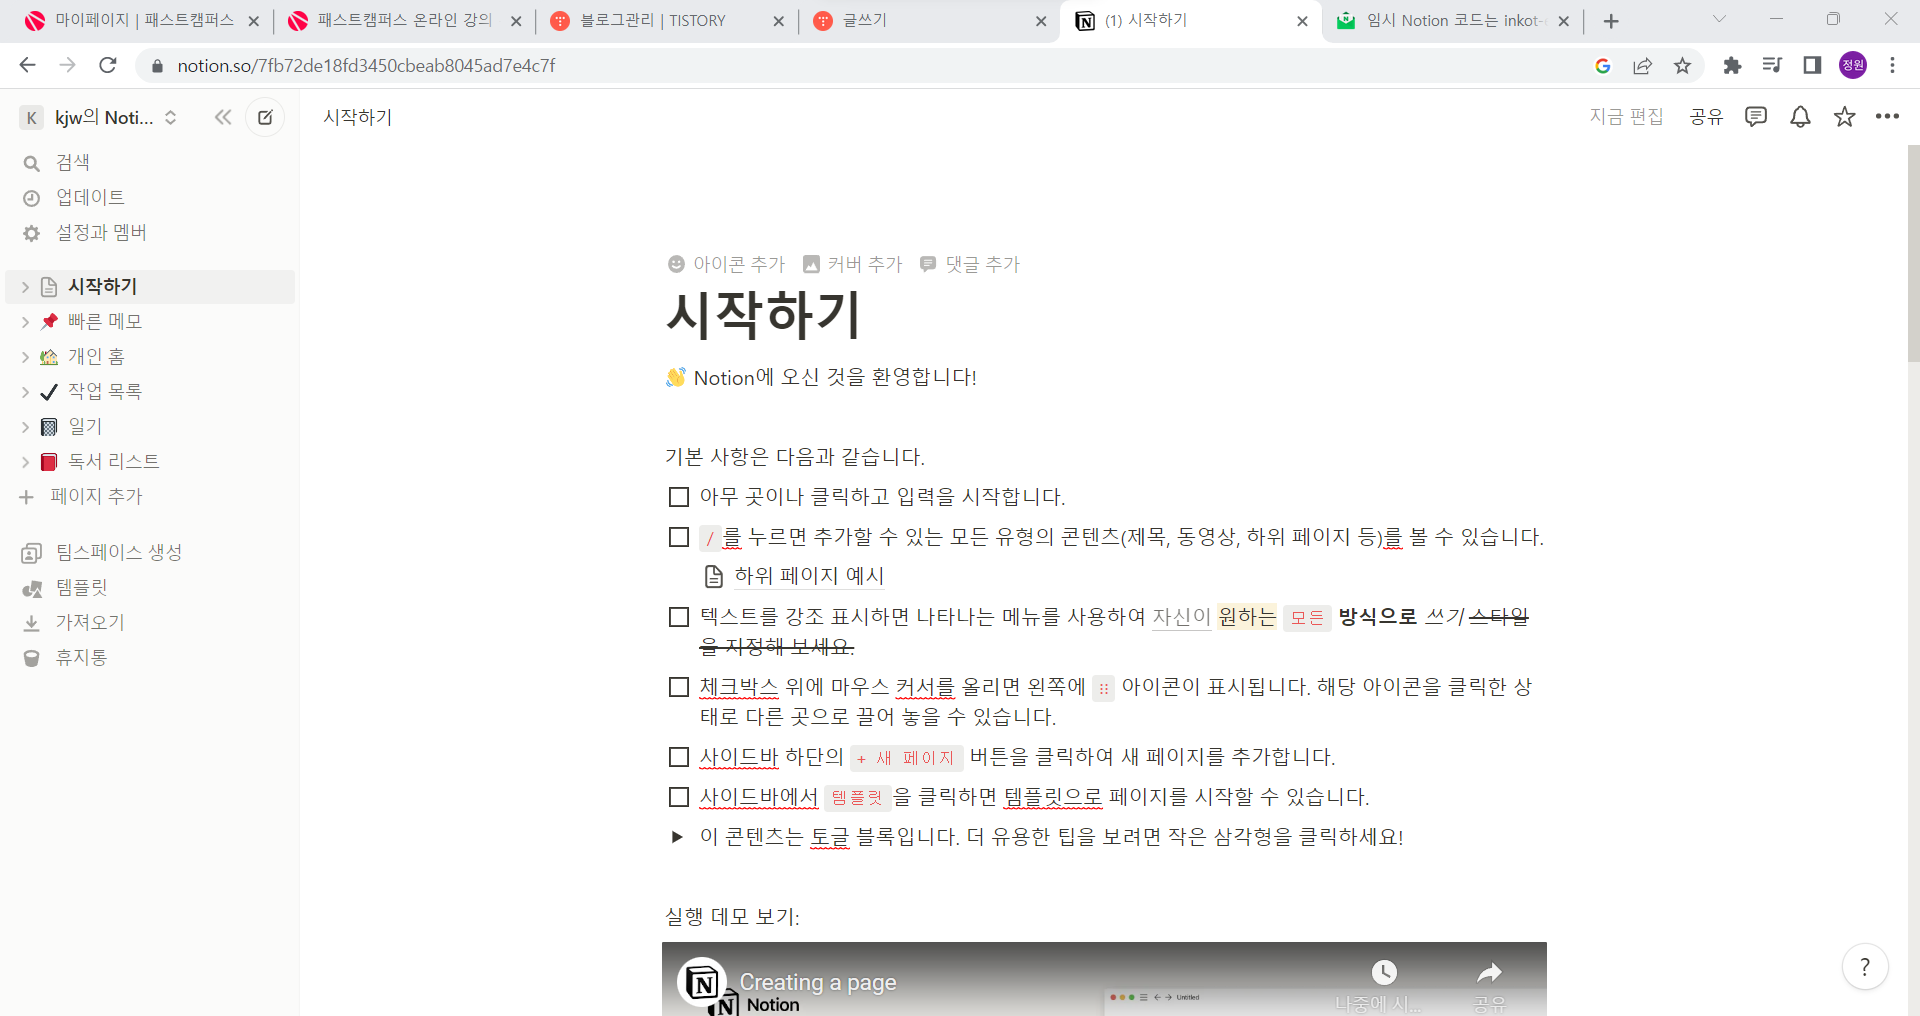Expand the 개인 홈 page tree
The height and width of the screenshot is (1016, 1920).
(26, 357)
